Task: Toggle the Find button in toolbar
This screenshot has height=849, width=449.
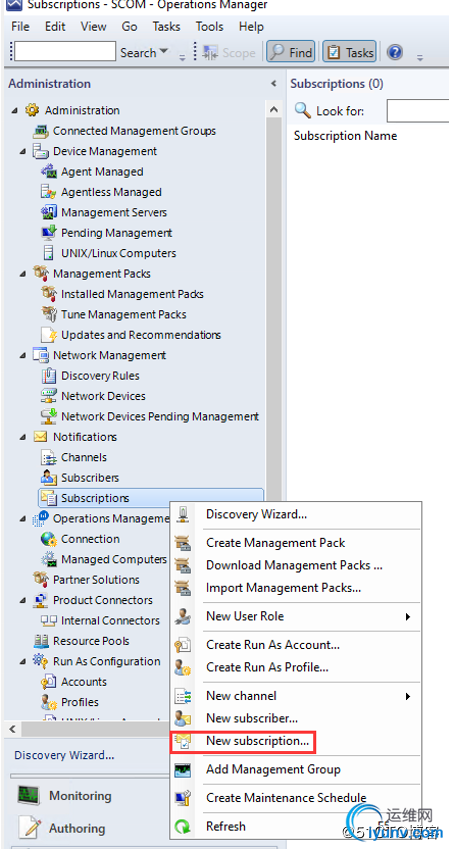Action: click(x=291, y=53)
